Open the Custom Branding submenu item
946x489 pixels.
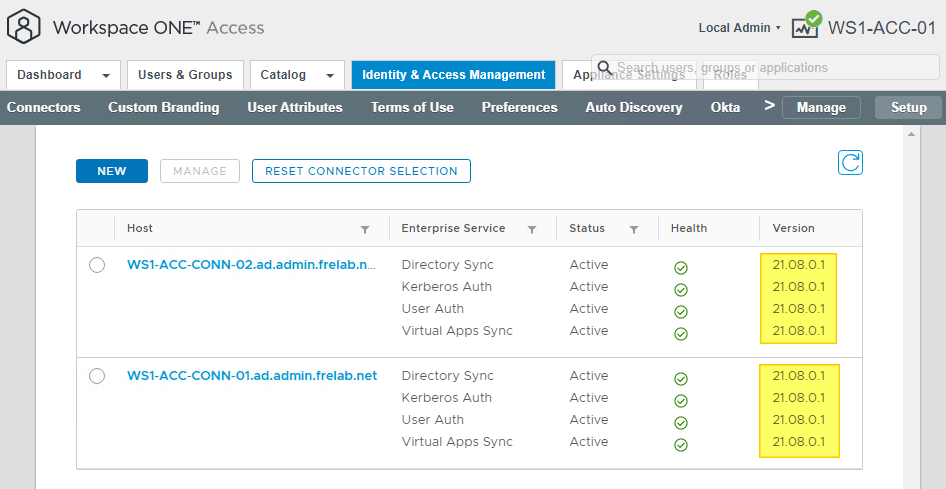163,107
